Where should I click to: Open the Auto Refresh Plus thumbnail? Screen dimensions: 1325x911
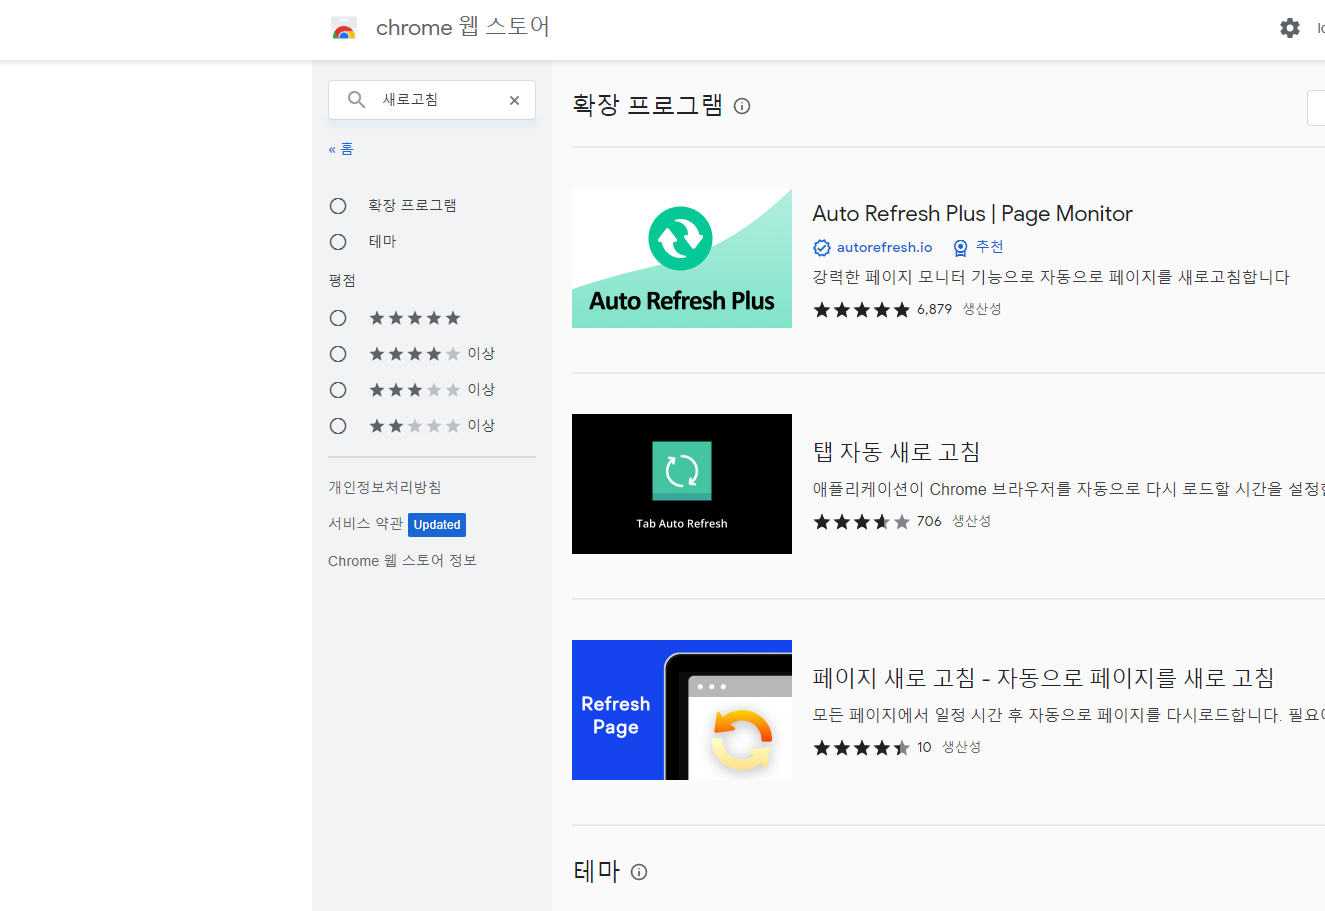point(682,258)
